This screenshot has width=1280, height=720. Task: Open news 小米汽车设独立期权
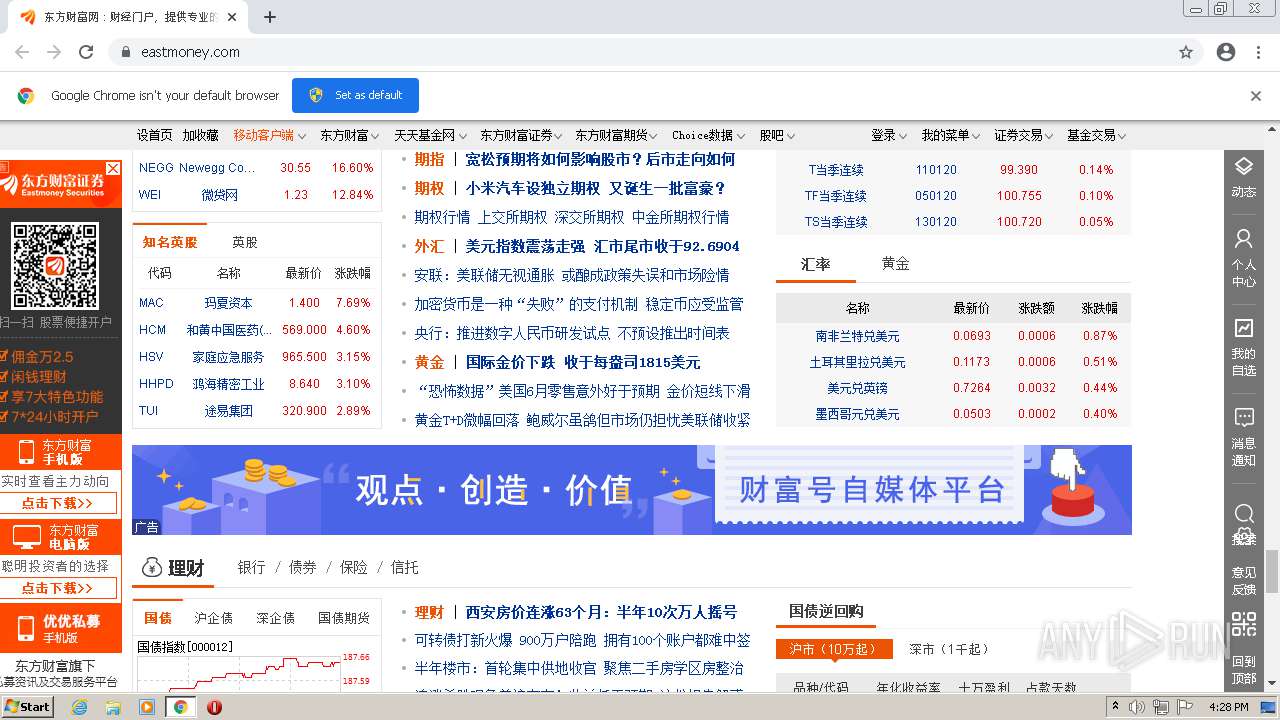coord(596,188)
